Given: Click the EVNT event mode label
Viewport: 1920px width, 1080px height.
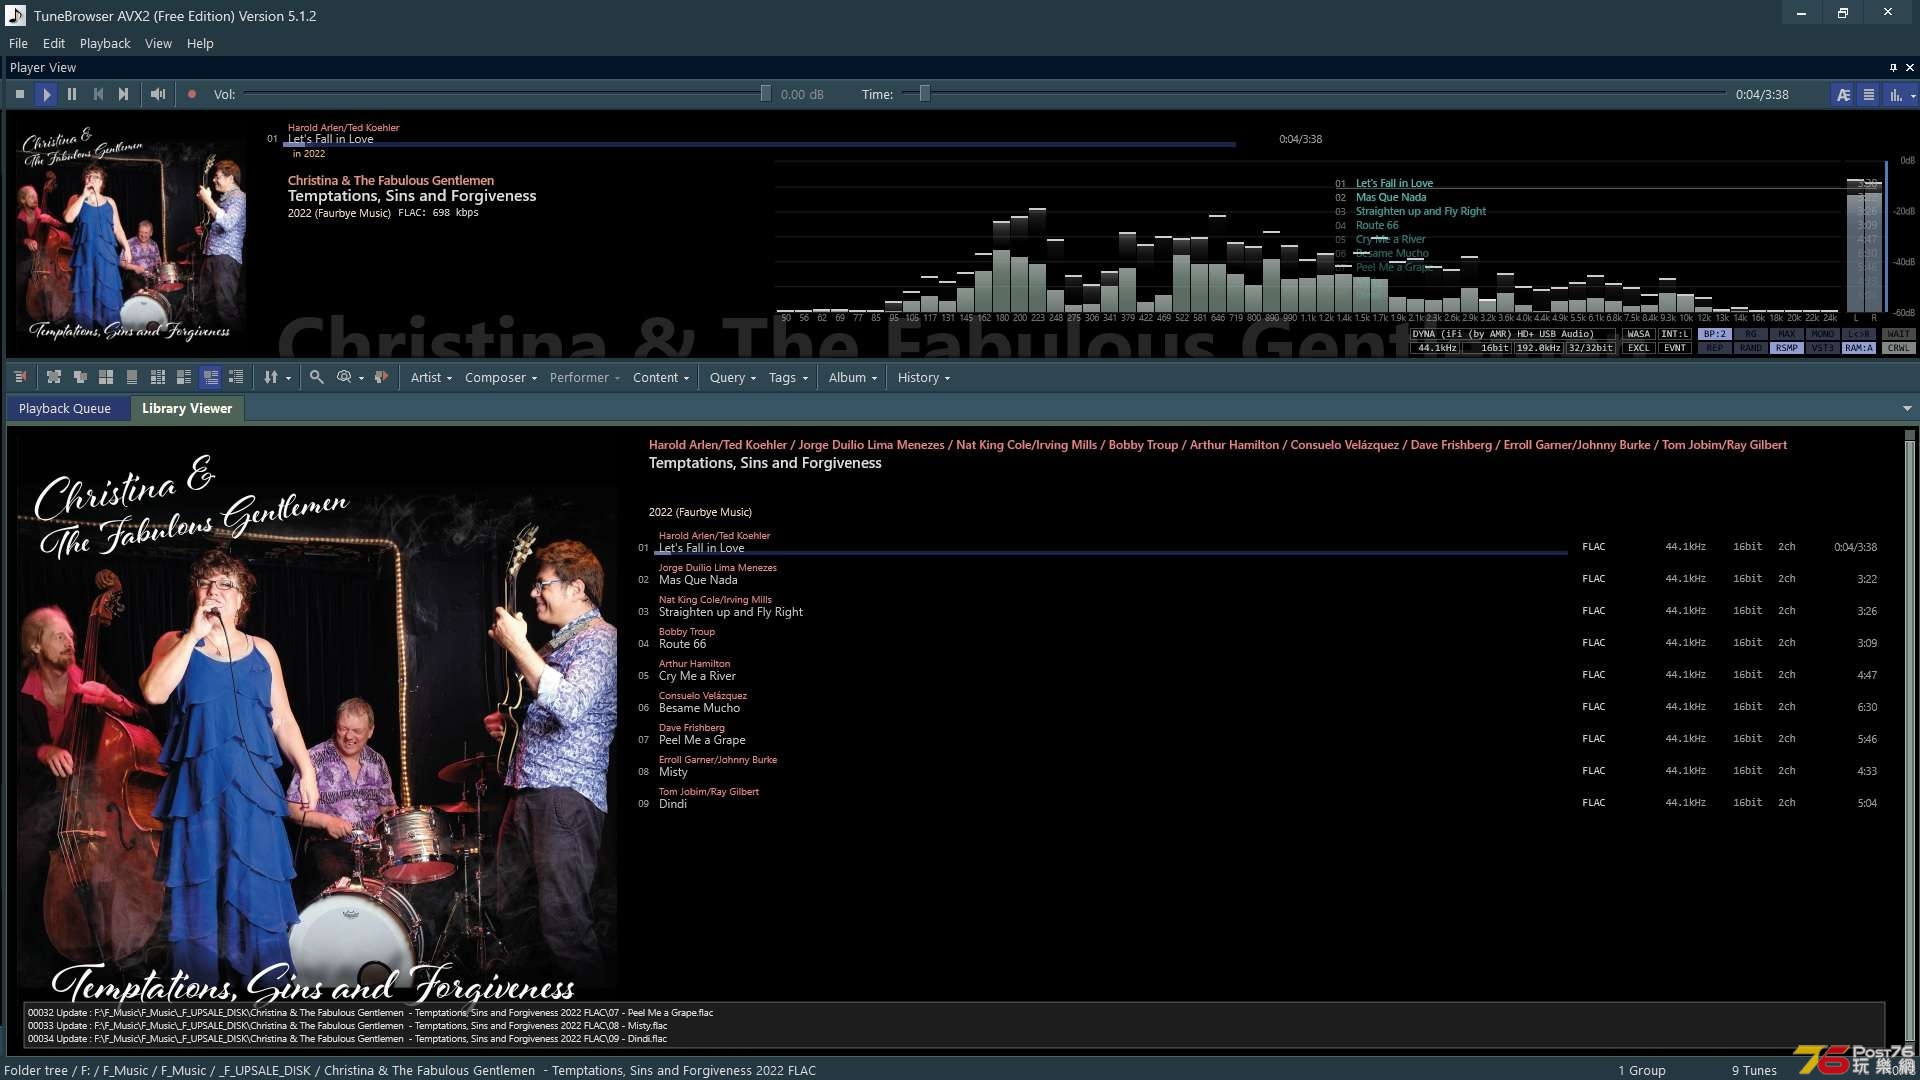Looking at the screenshot, I should (x=1674, y=348).
